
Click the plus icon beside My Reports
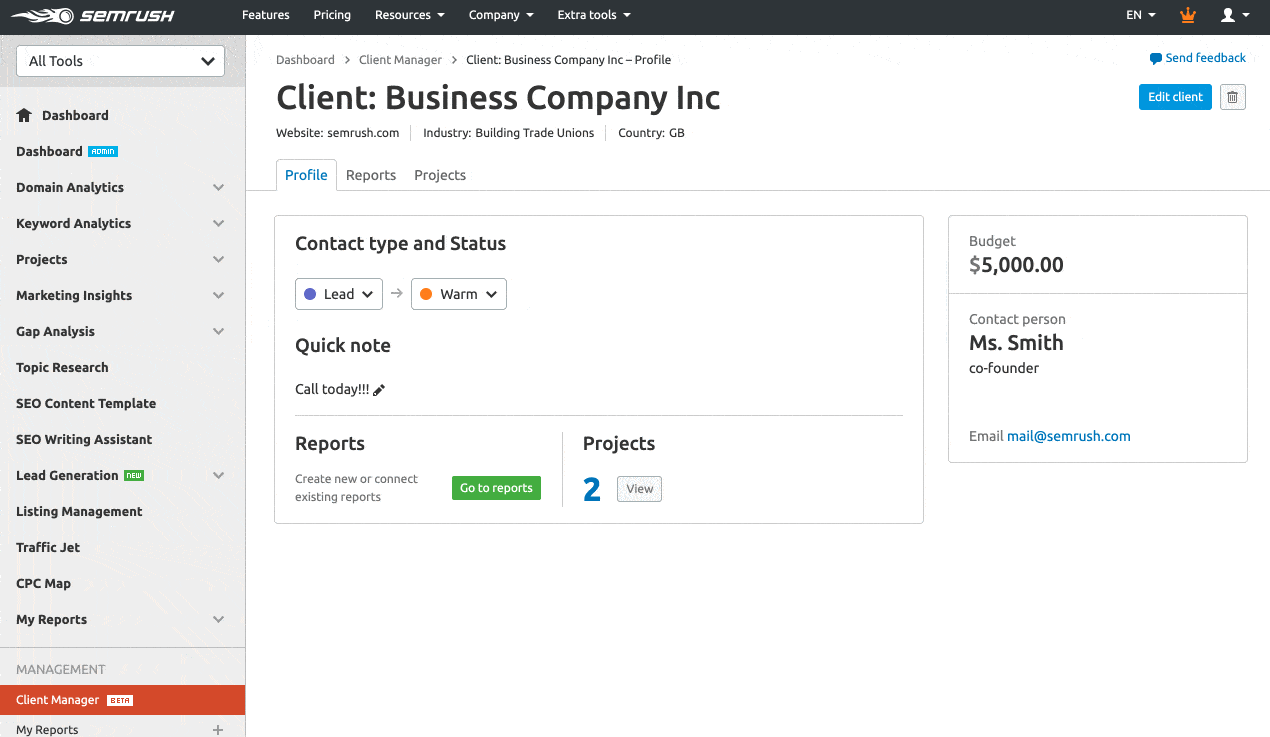218,730
